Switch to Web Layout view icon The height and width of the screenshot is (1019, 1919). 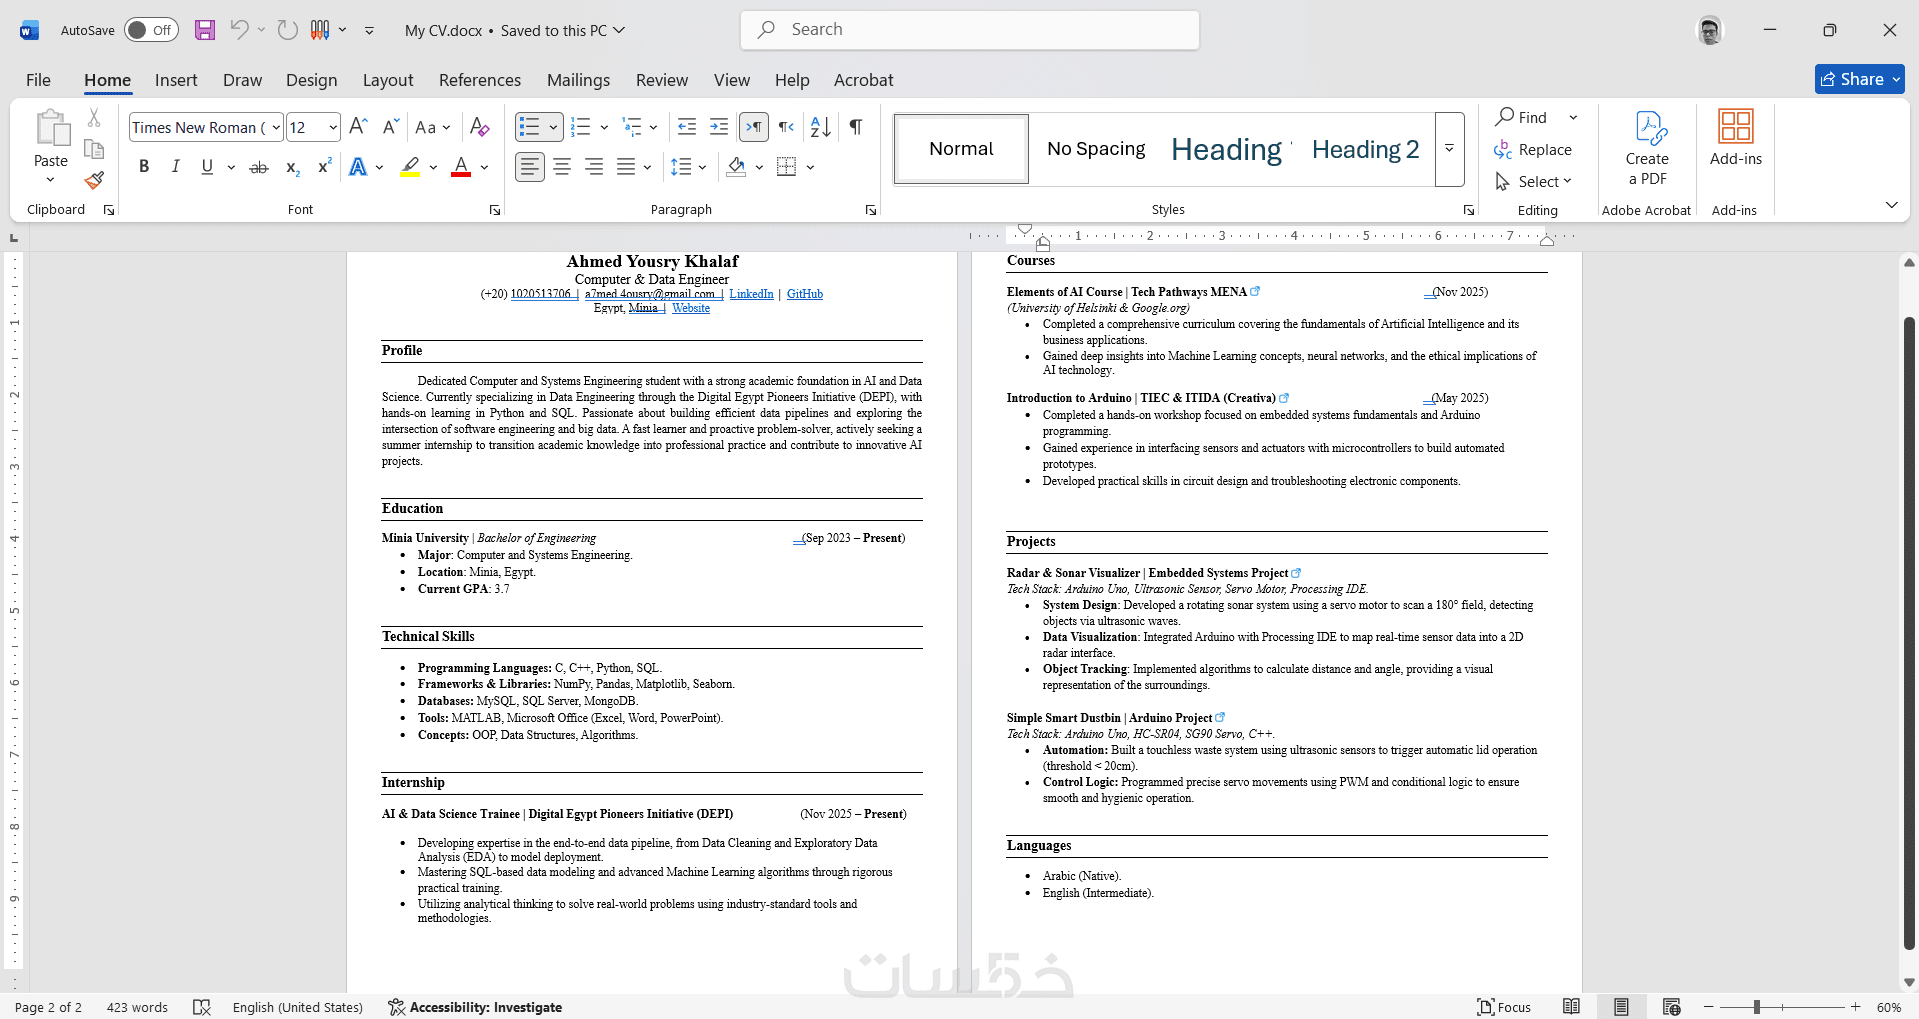point(1671,1007)
